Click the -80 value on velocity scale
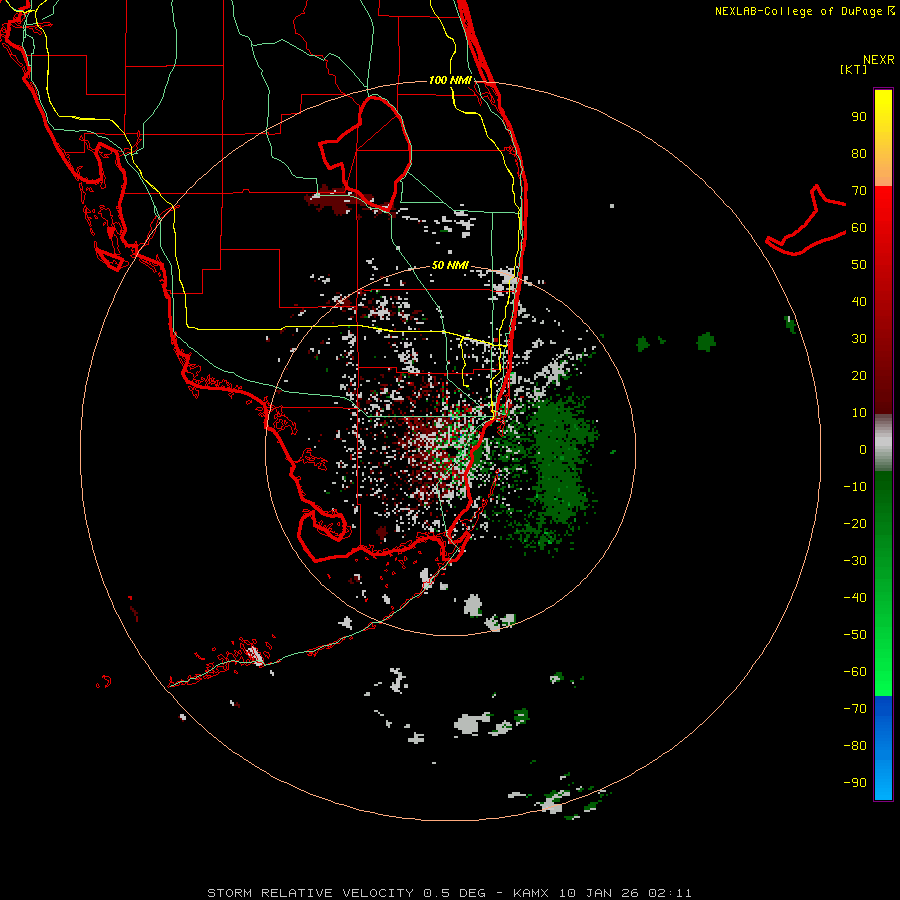The width and height of the screenshot is (900, 900). click(855, 746)
